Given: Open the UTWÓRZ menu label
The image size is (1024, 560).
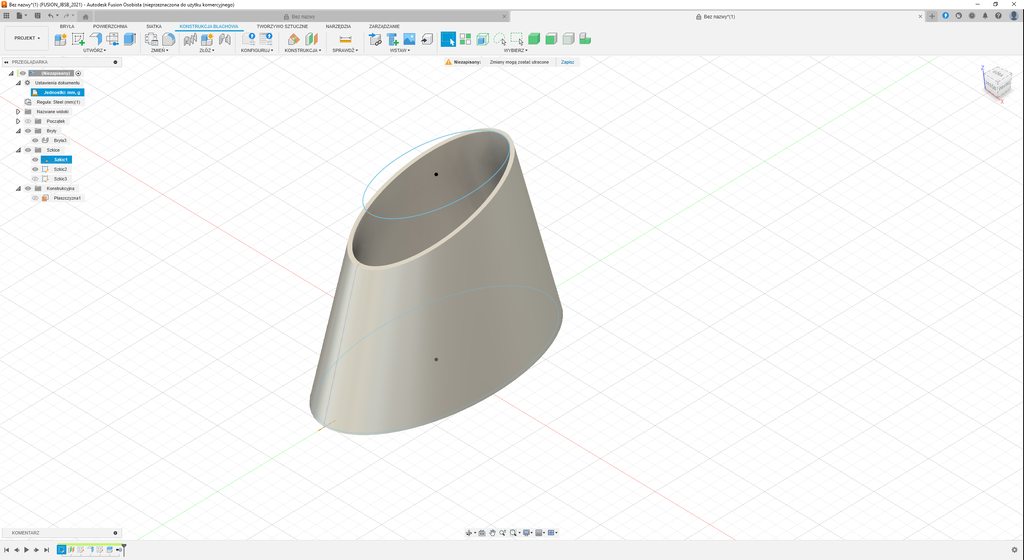Looking at the screenshot, I should point(94,50).
